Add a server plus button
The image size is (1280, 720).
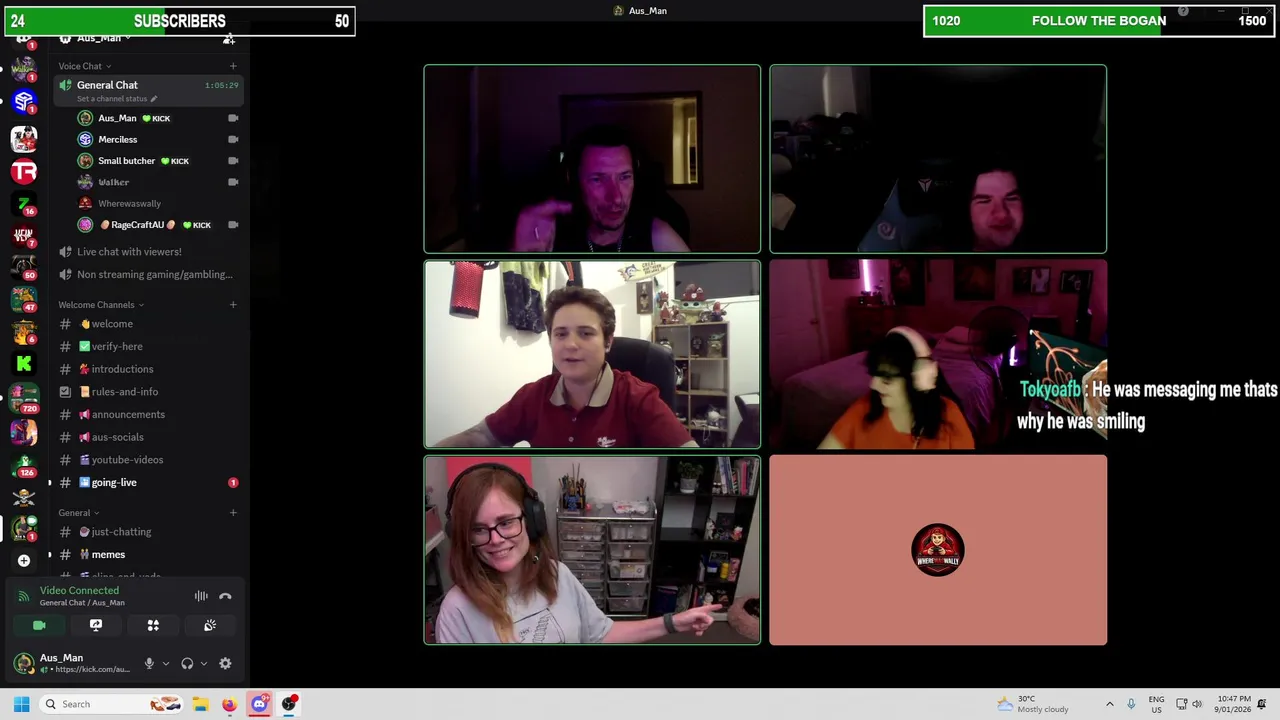click(x=24, y=561)
